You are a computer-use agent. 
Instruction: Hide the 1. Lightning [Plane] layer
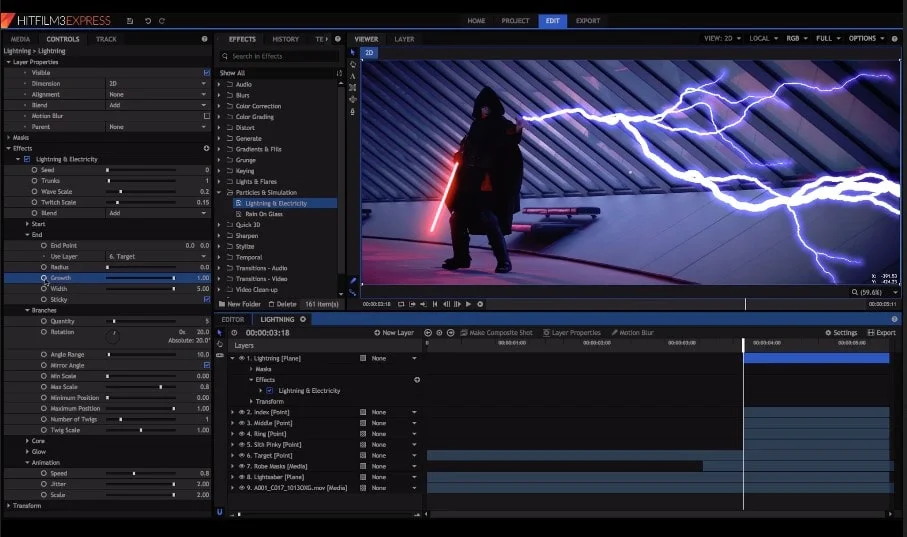coord(242,358)
